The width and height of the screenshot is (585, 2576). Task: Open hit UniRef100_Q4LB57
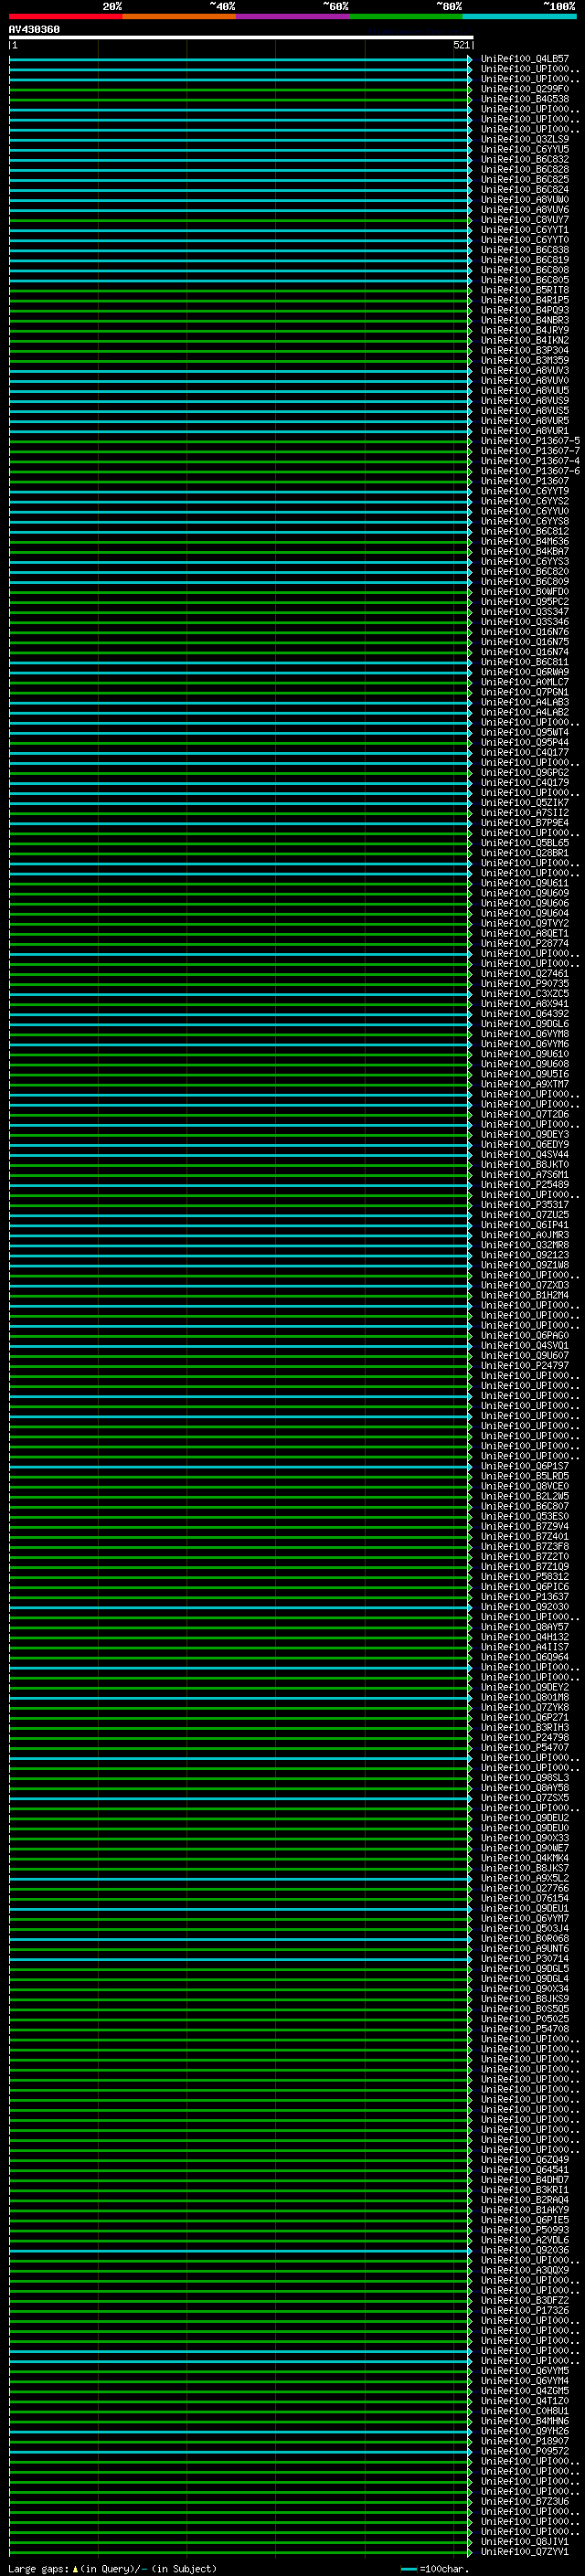[525, 59]
